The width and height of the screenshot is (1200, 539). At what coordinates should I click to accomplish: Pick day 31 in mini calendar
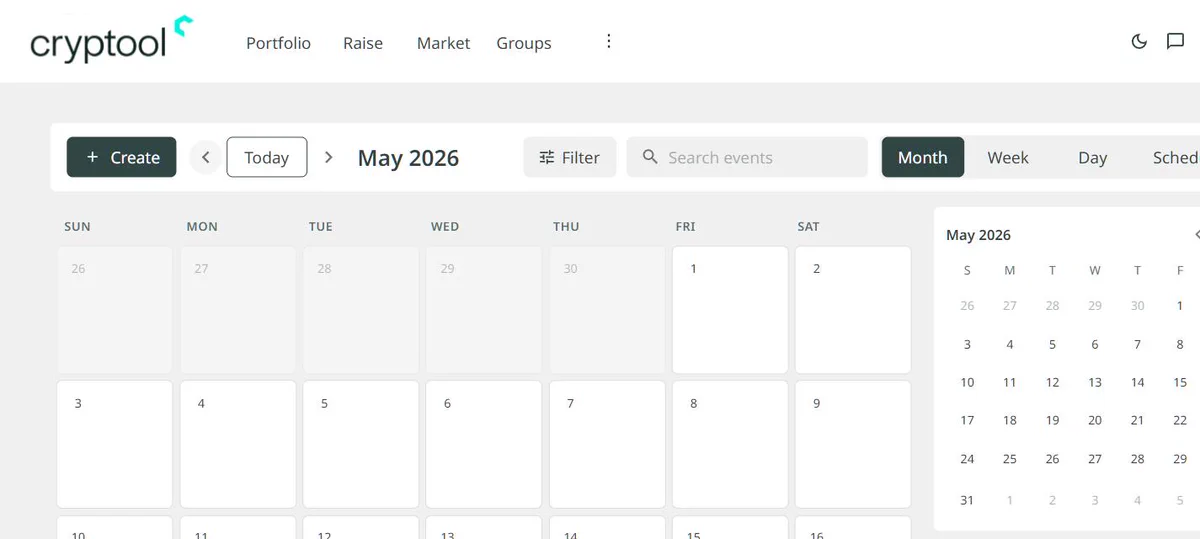967,500
